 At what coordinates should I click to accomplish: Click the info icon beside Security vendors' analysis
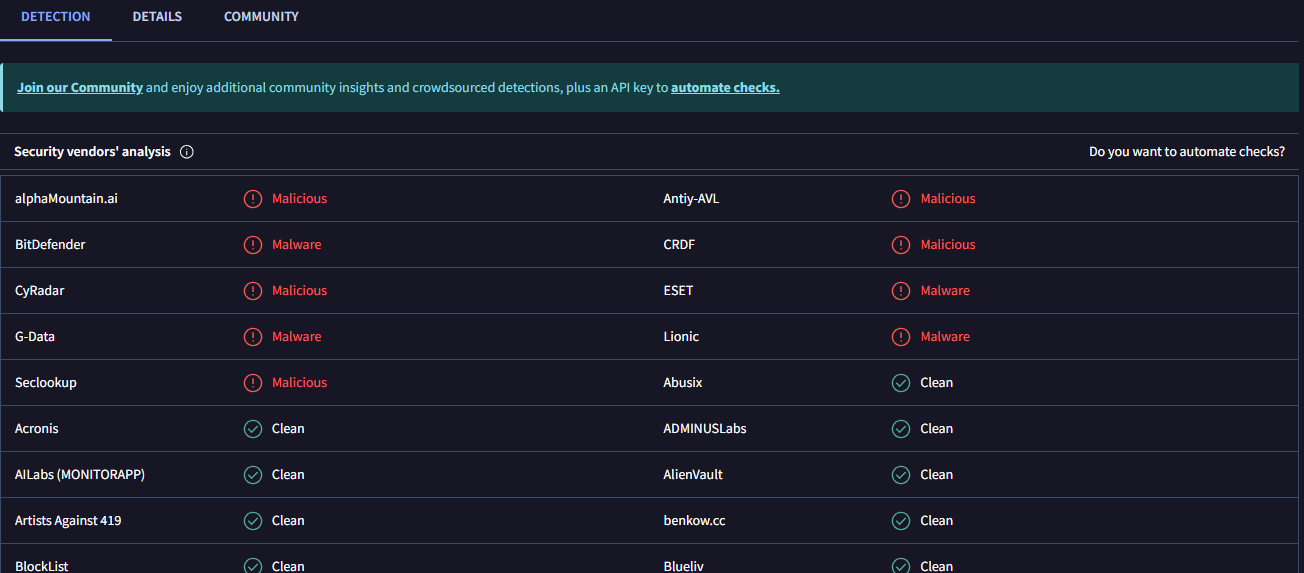coord(186,152)
